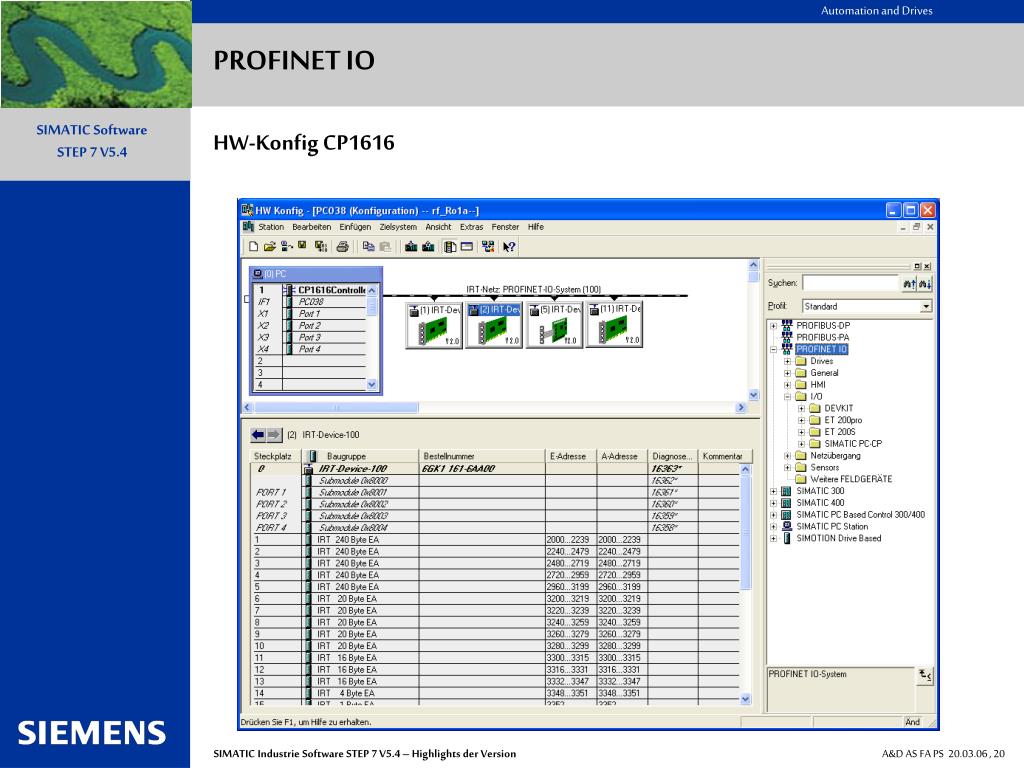Collapse the I/O folder node
The image size is (1024, 768).
[787, 396]
